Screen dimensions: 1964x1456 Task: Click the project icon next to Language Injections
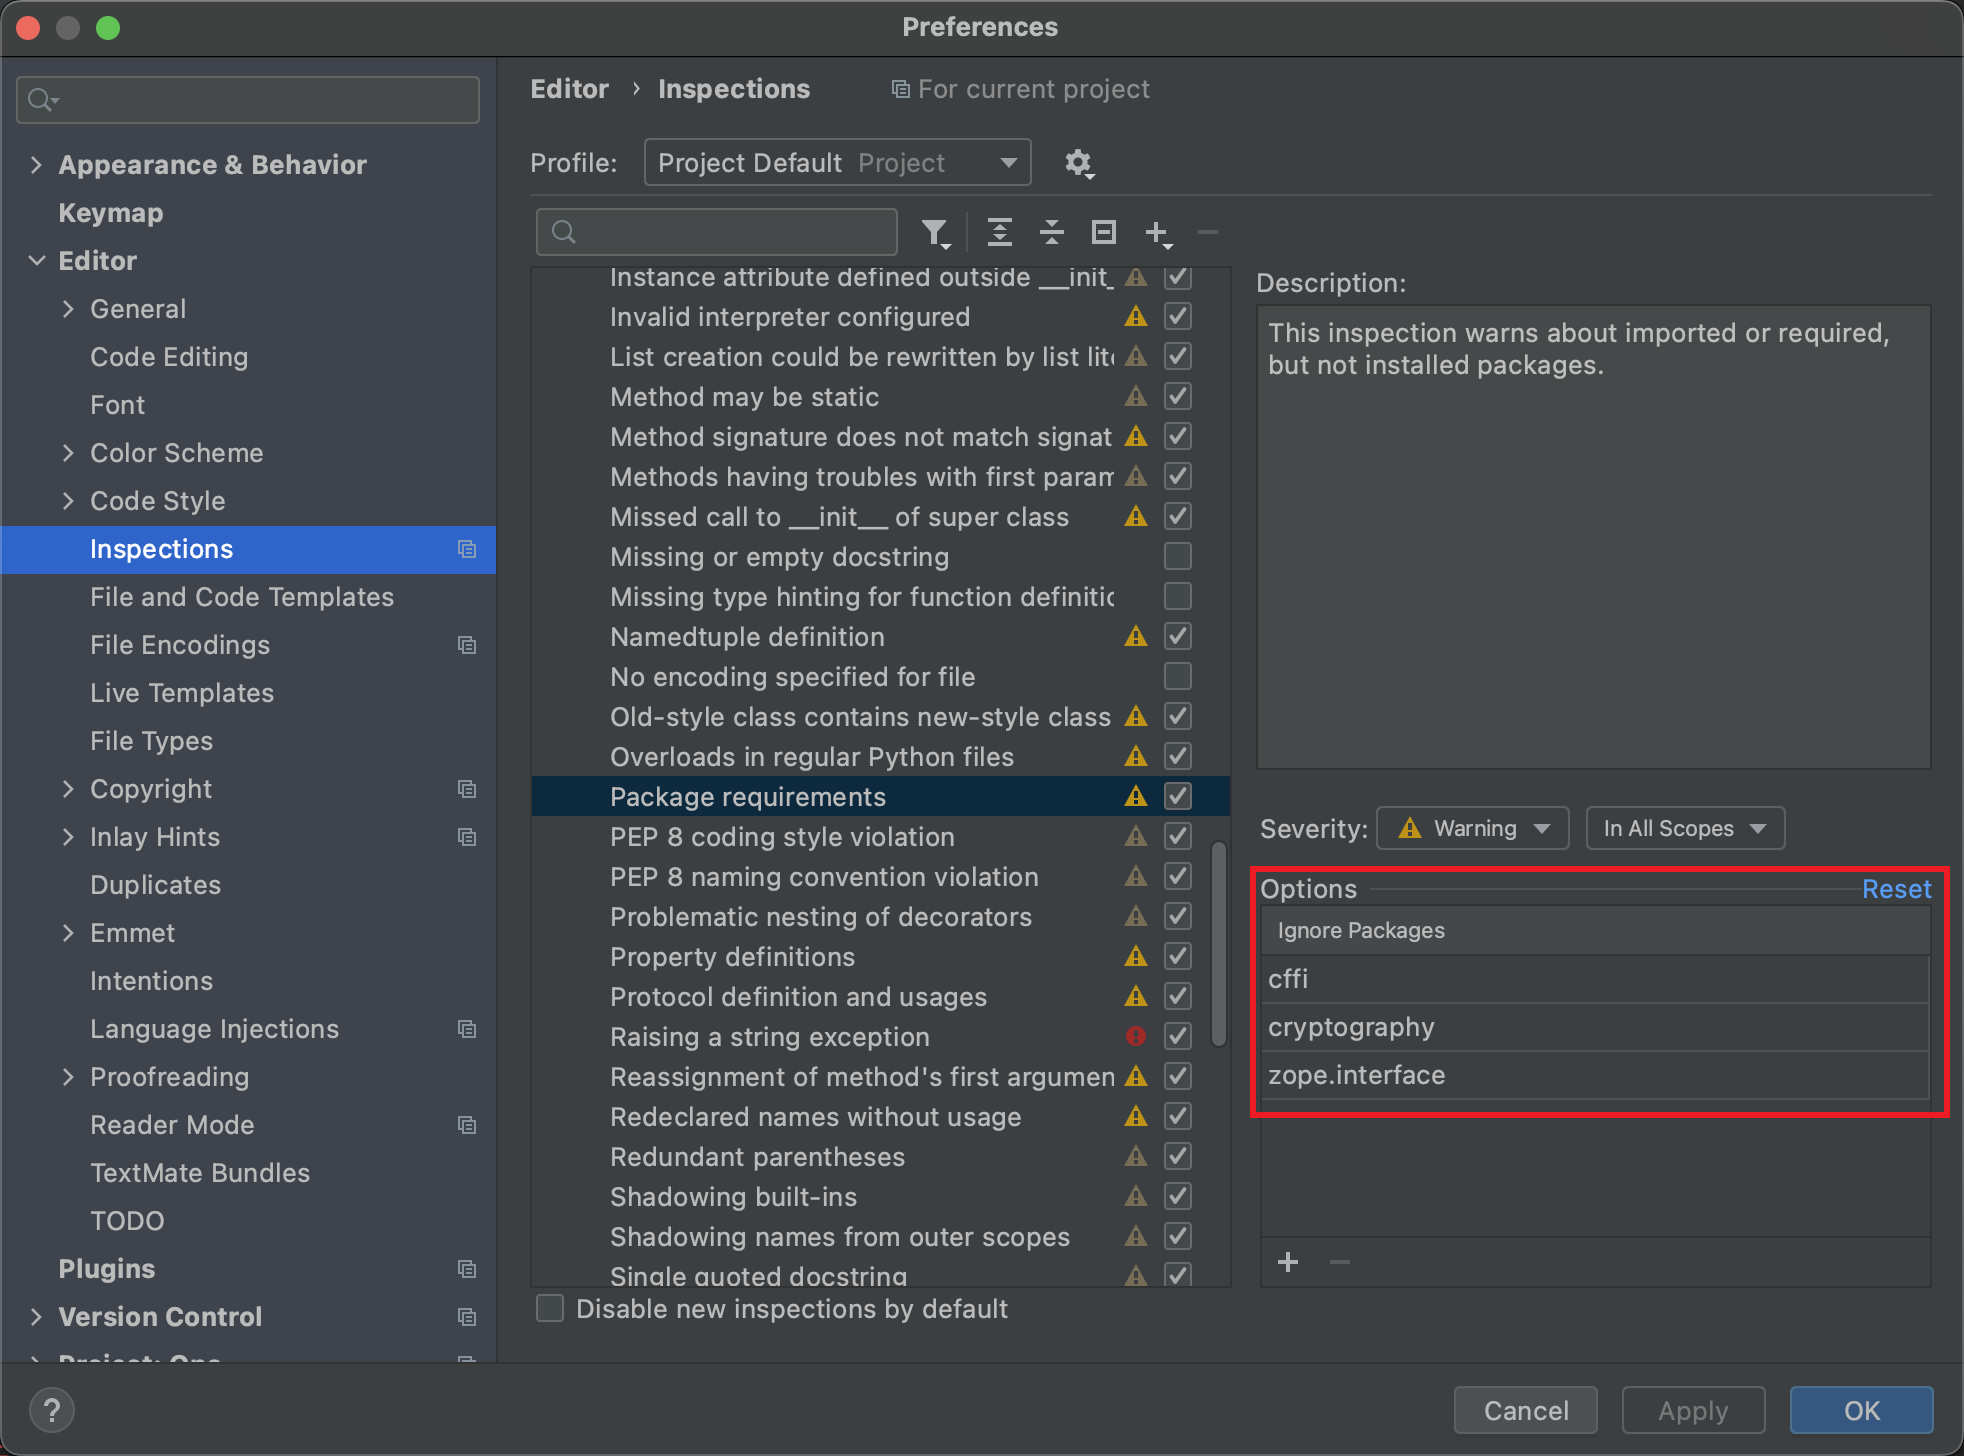click(467, 1029)
